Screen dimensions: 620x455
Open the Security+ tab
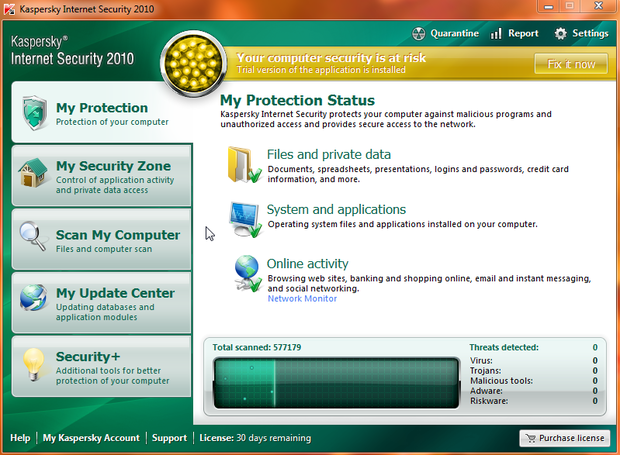point(102,366)
